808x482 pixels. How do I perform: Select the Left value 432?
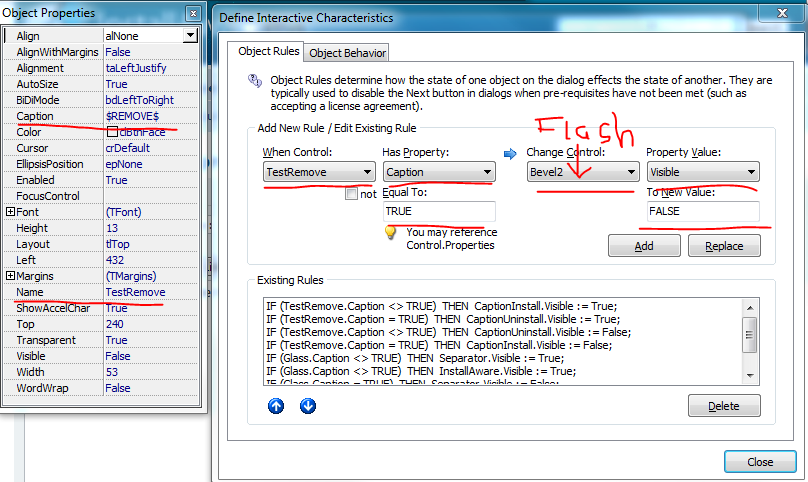tap(115, 260)
